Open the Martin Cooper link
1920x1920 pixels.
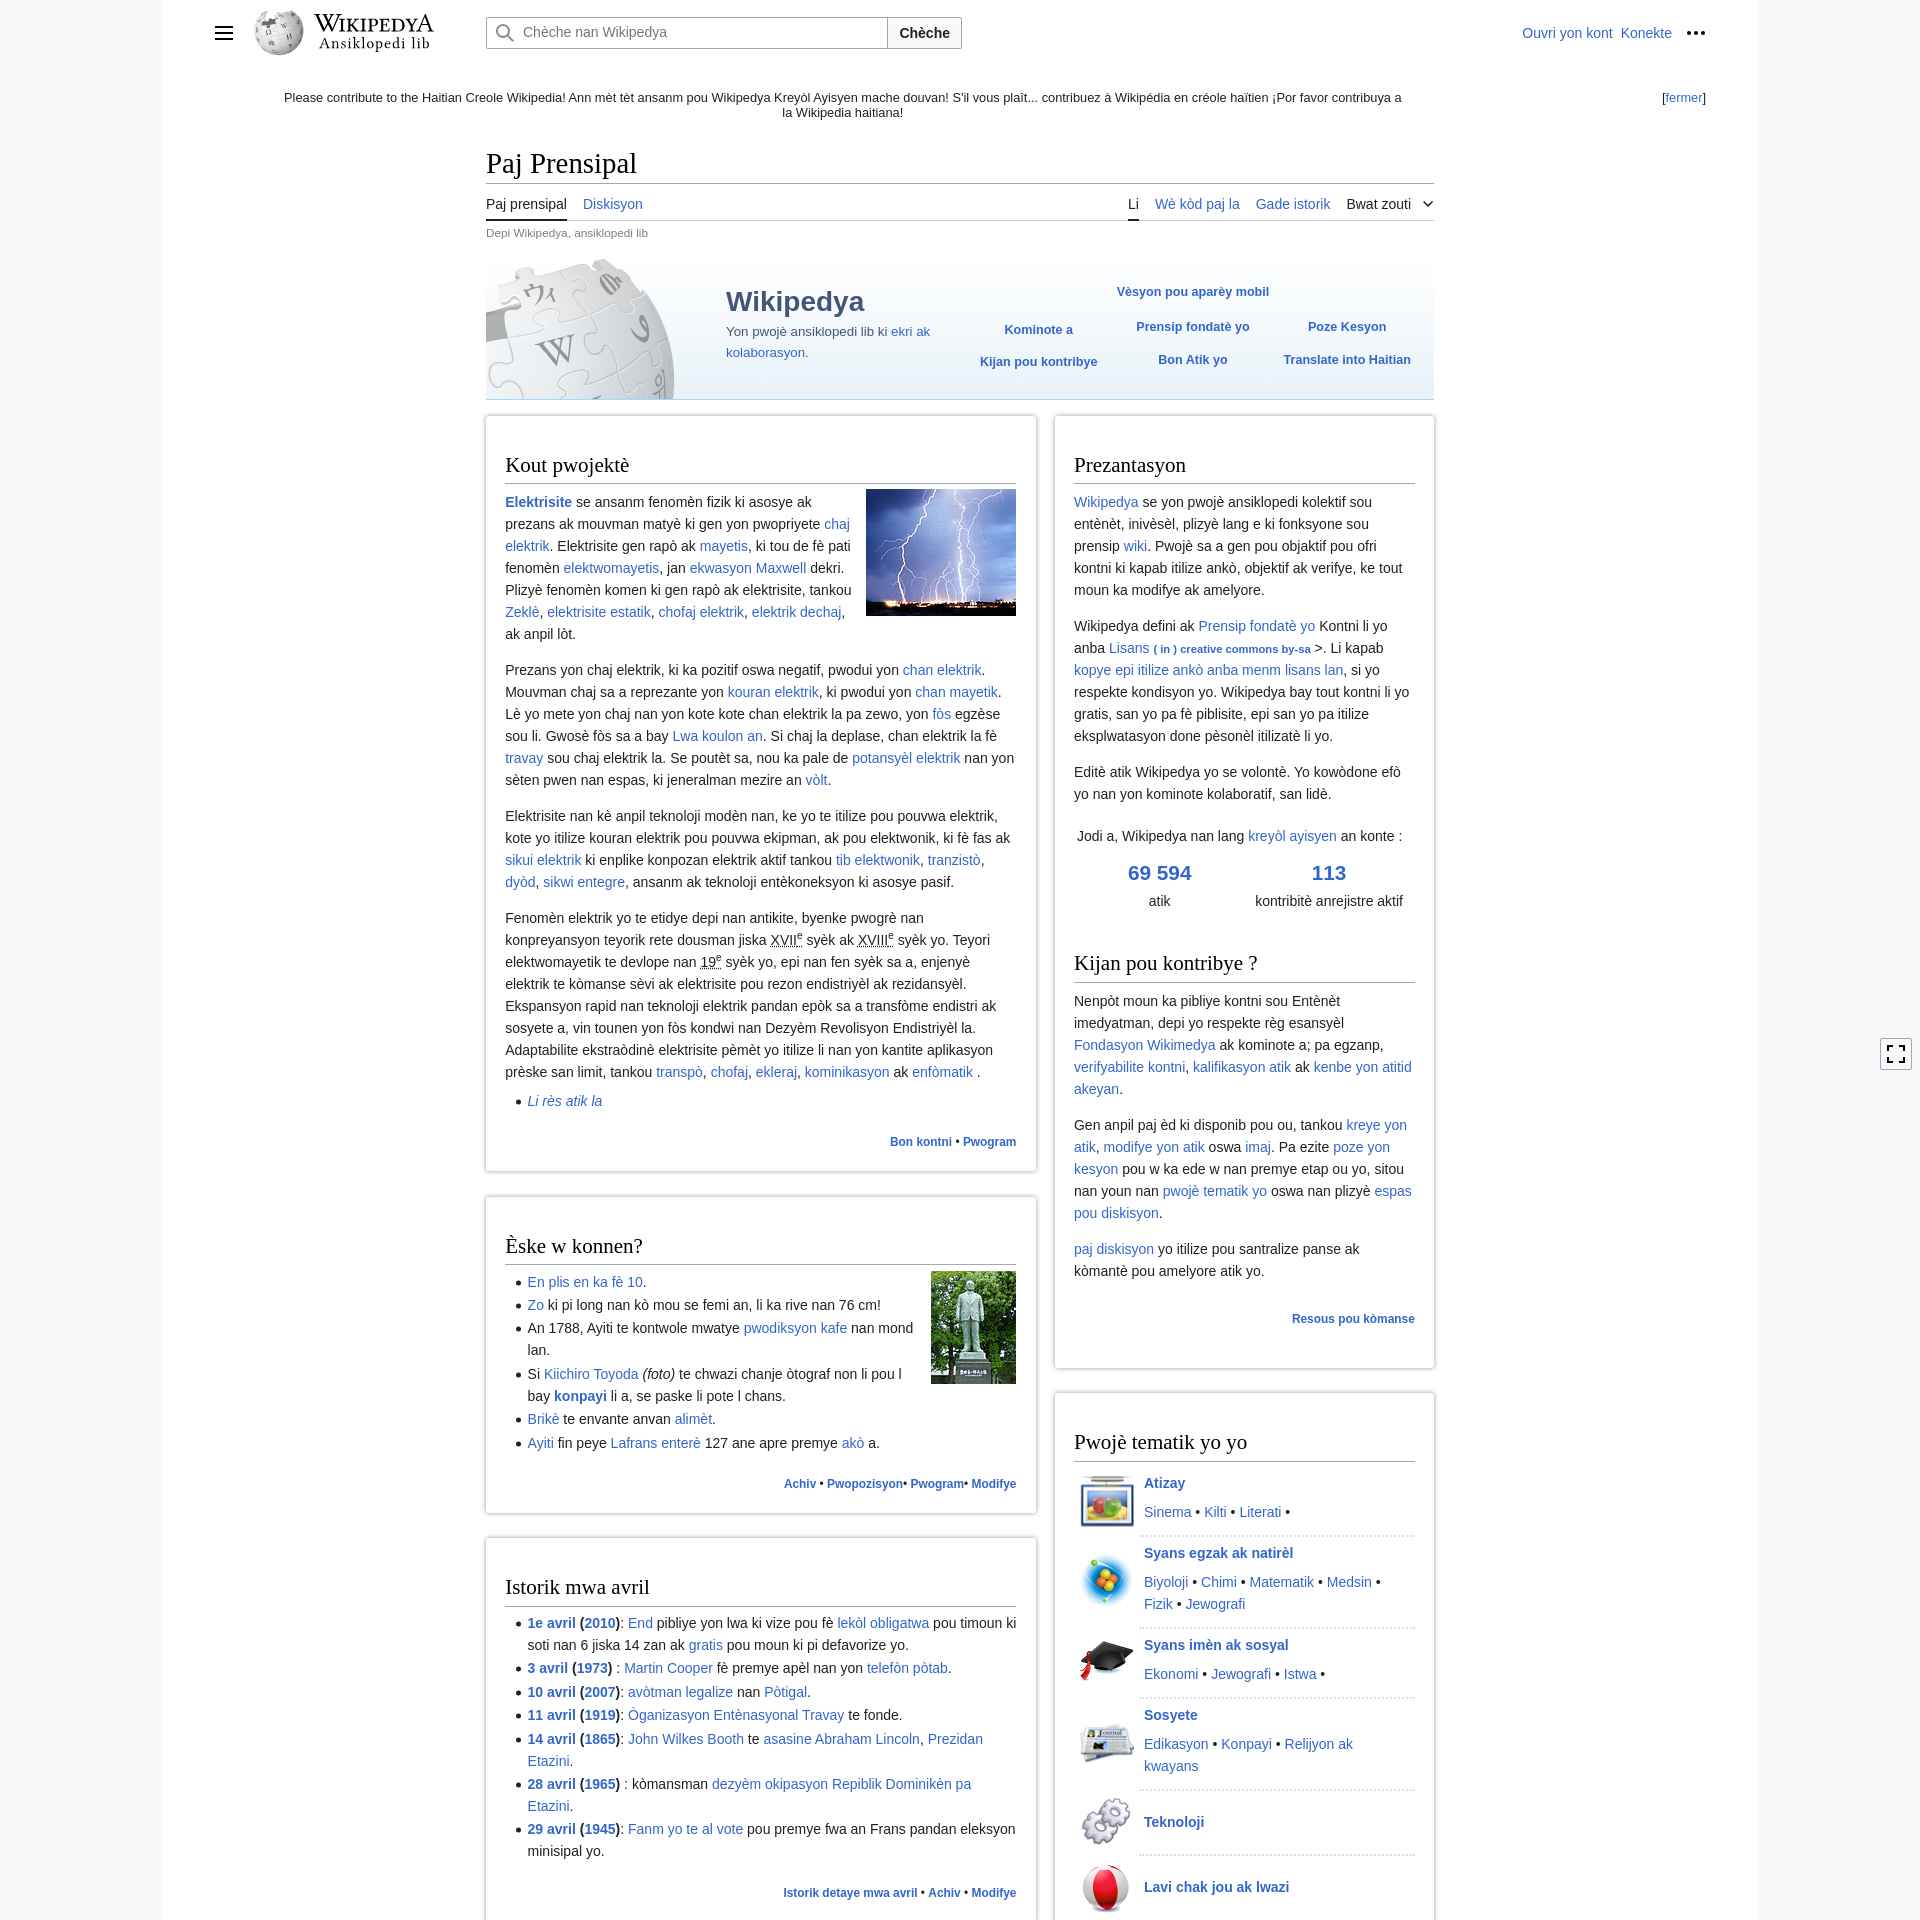coord(668,1668)
